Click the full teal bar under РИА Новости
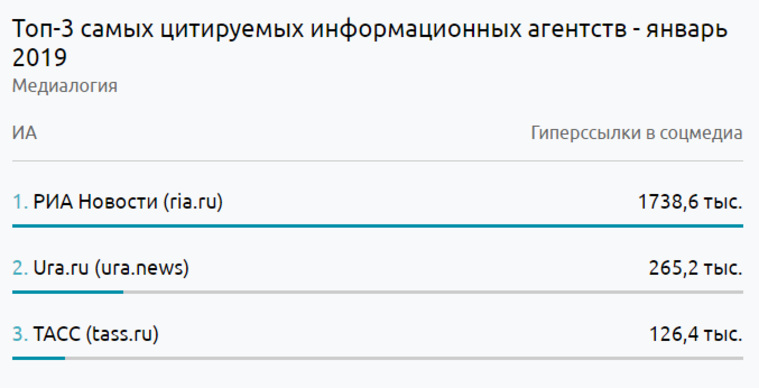This screenshot has width=759, height=388. tap(378, 226)
